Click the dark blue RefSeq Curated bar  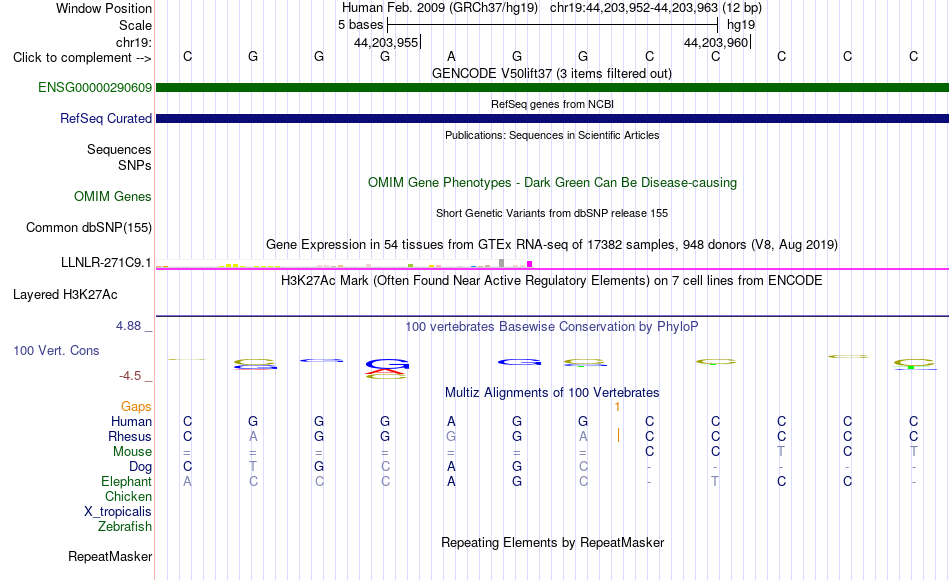tap(552, 118)
